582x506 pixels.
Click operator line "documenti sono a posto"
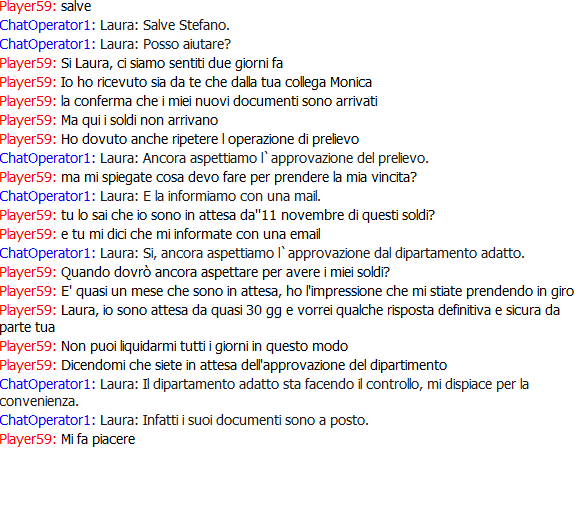[x=184, y=420]
